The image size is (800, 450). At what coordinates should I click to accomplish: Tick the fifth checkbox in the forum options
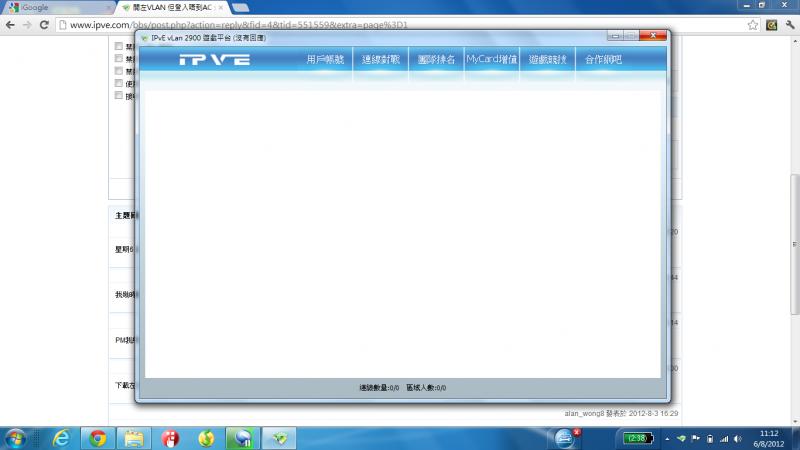pos(119,95)
